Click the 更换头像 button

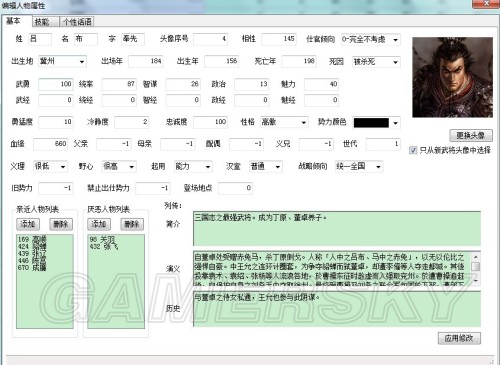click(471, 135)
